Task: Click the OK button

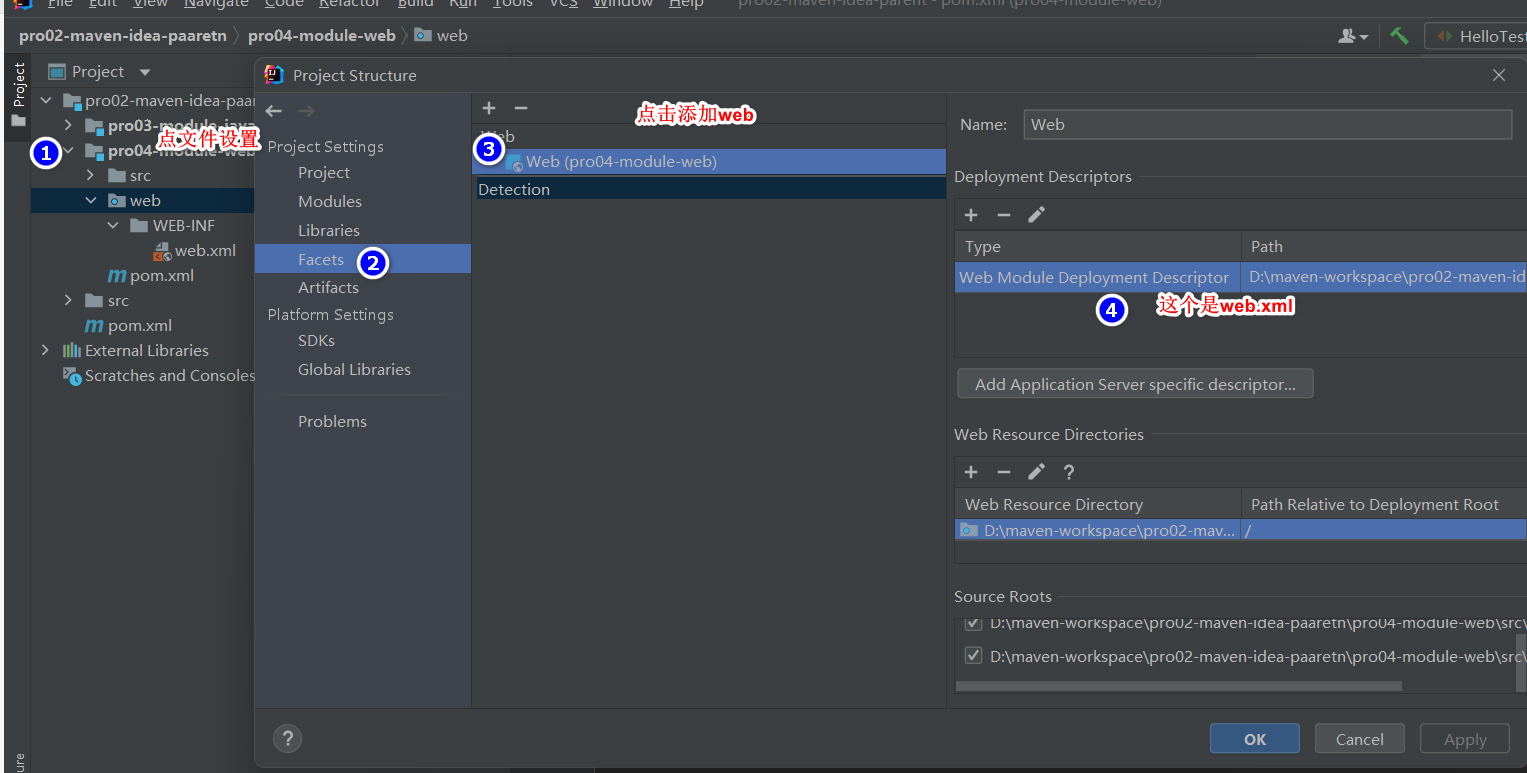Action: click(1255, 739)
